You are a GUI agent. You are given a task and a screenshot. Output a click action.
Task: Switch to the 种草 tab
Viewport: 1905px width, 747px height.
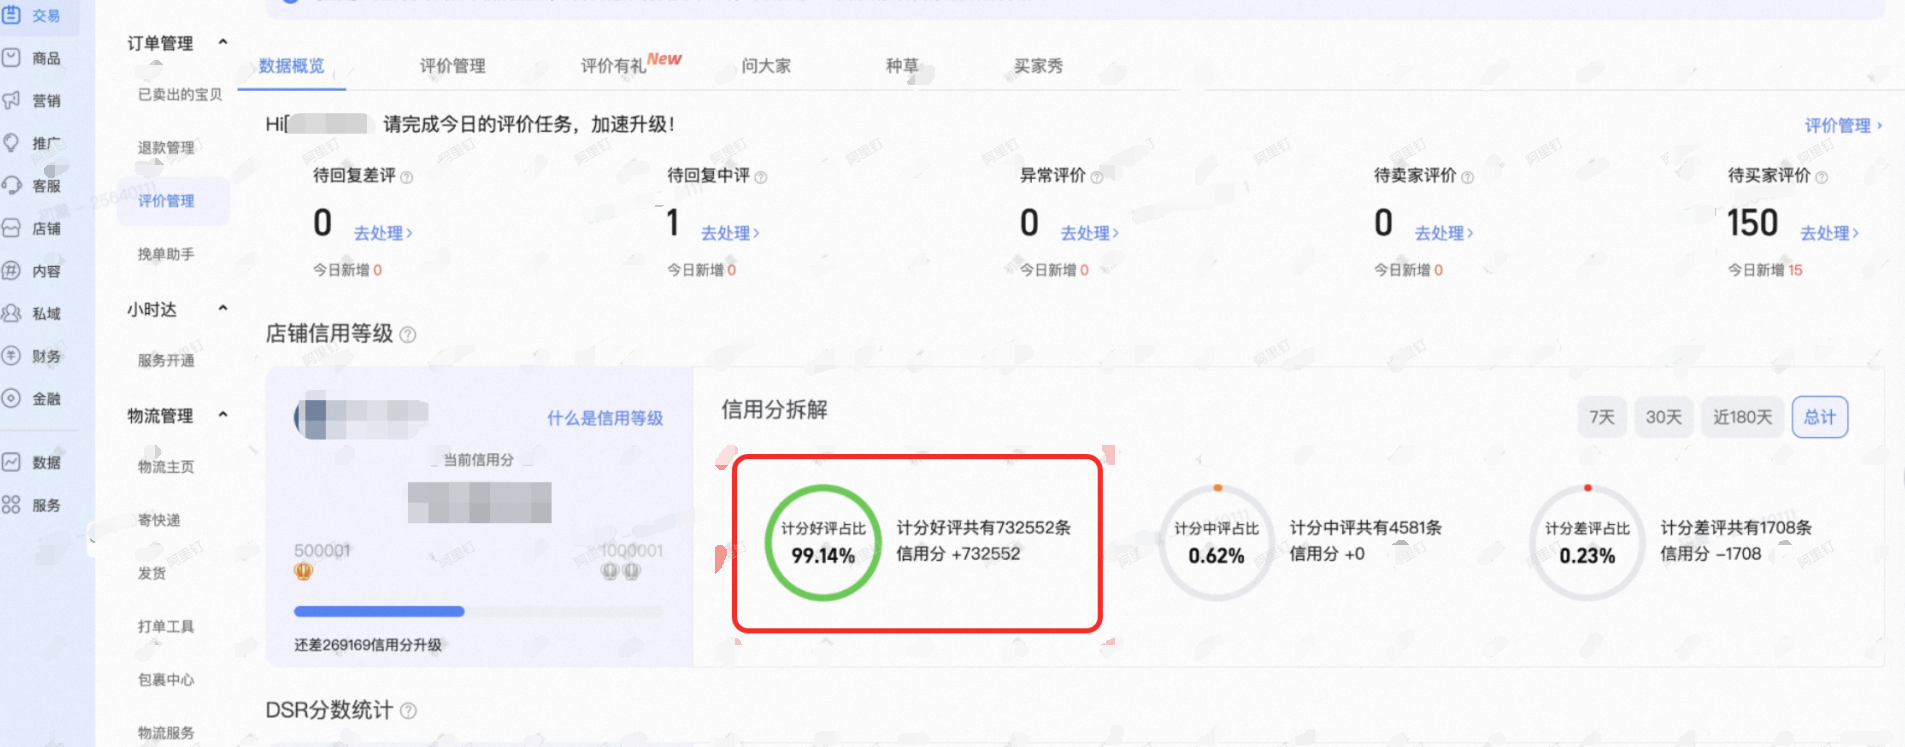[x=902, y=66]
